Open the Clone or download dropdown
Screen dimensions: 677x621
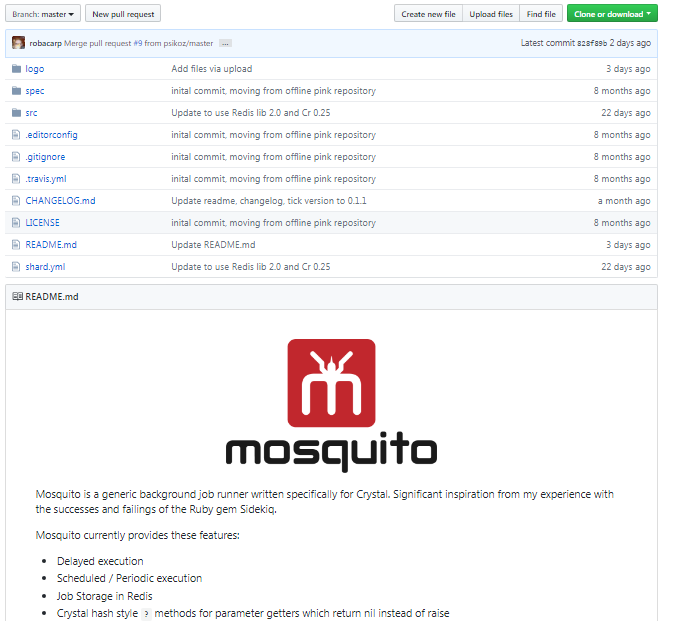click(x=612, y=14)
